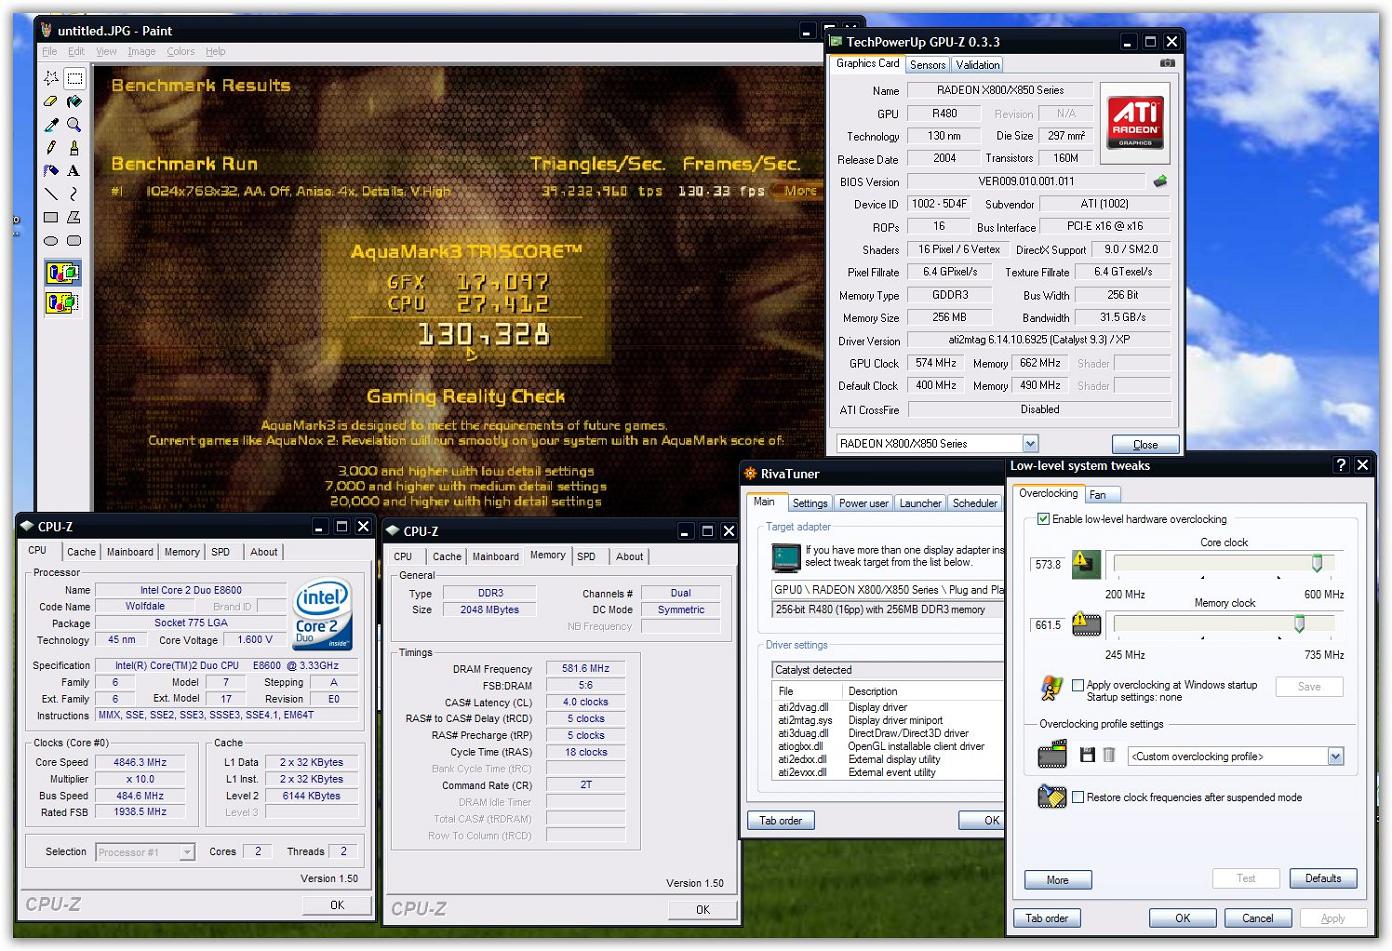Select the Pick Color eyedropper tool
This screenshot has width=1392, height=951.
51,124
